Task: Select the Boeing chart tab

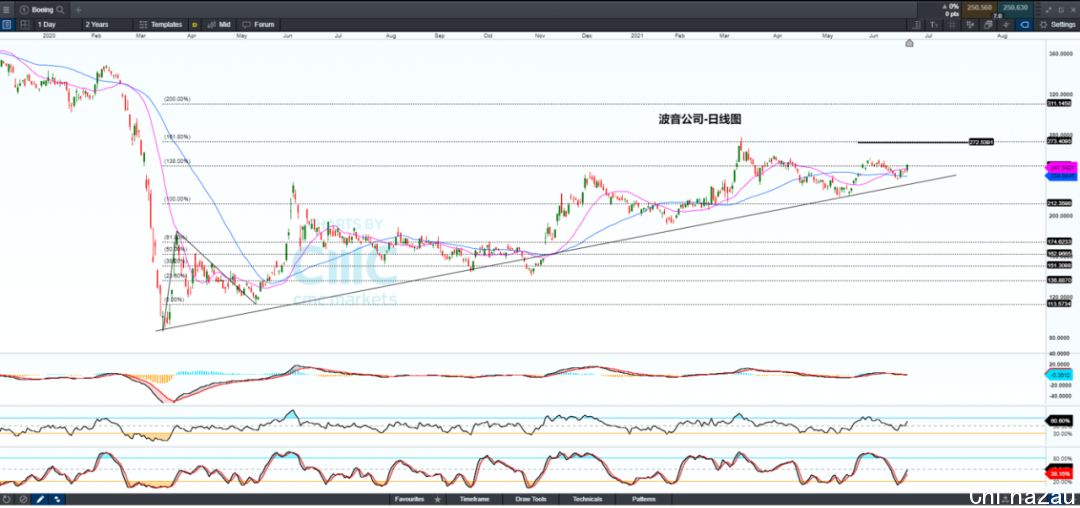Action: point(41,10)
